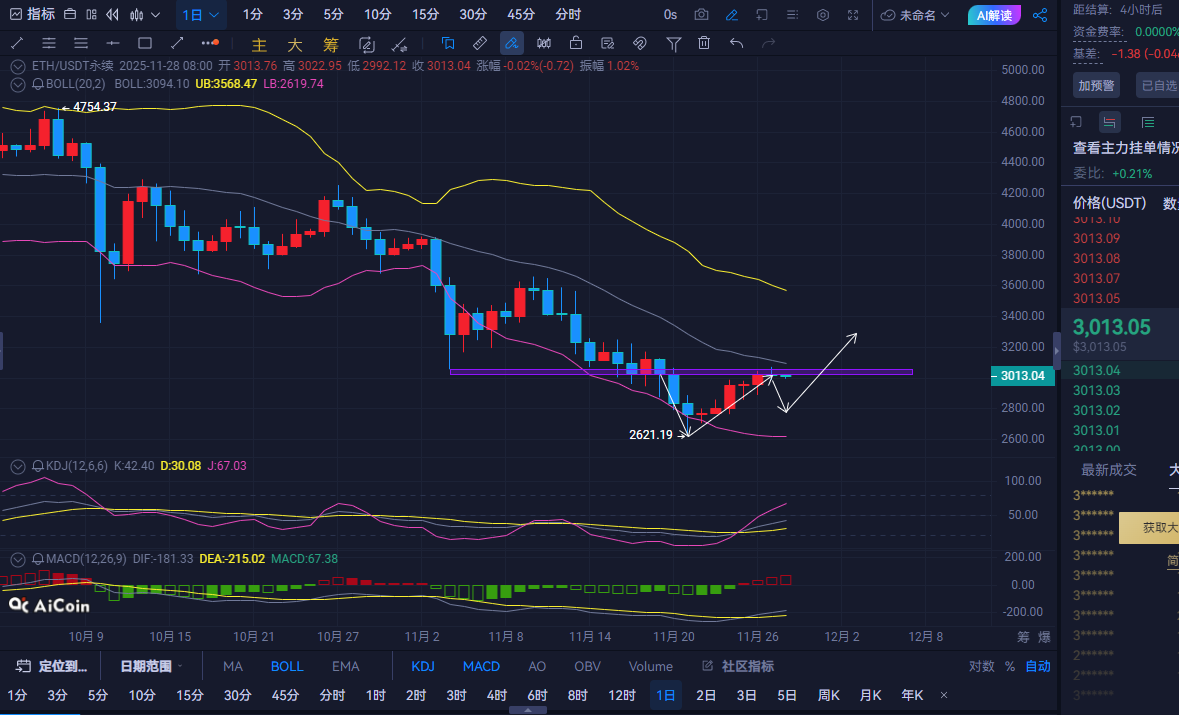Image resolution: width=1179 pixels, height=715 pixels.
Task: Click the undo arrow icon
Action: tap(737, 43)
